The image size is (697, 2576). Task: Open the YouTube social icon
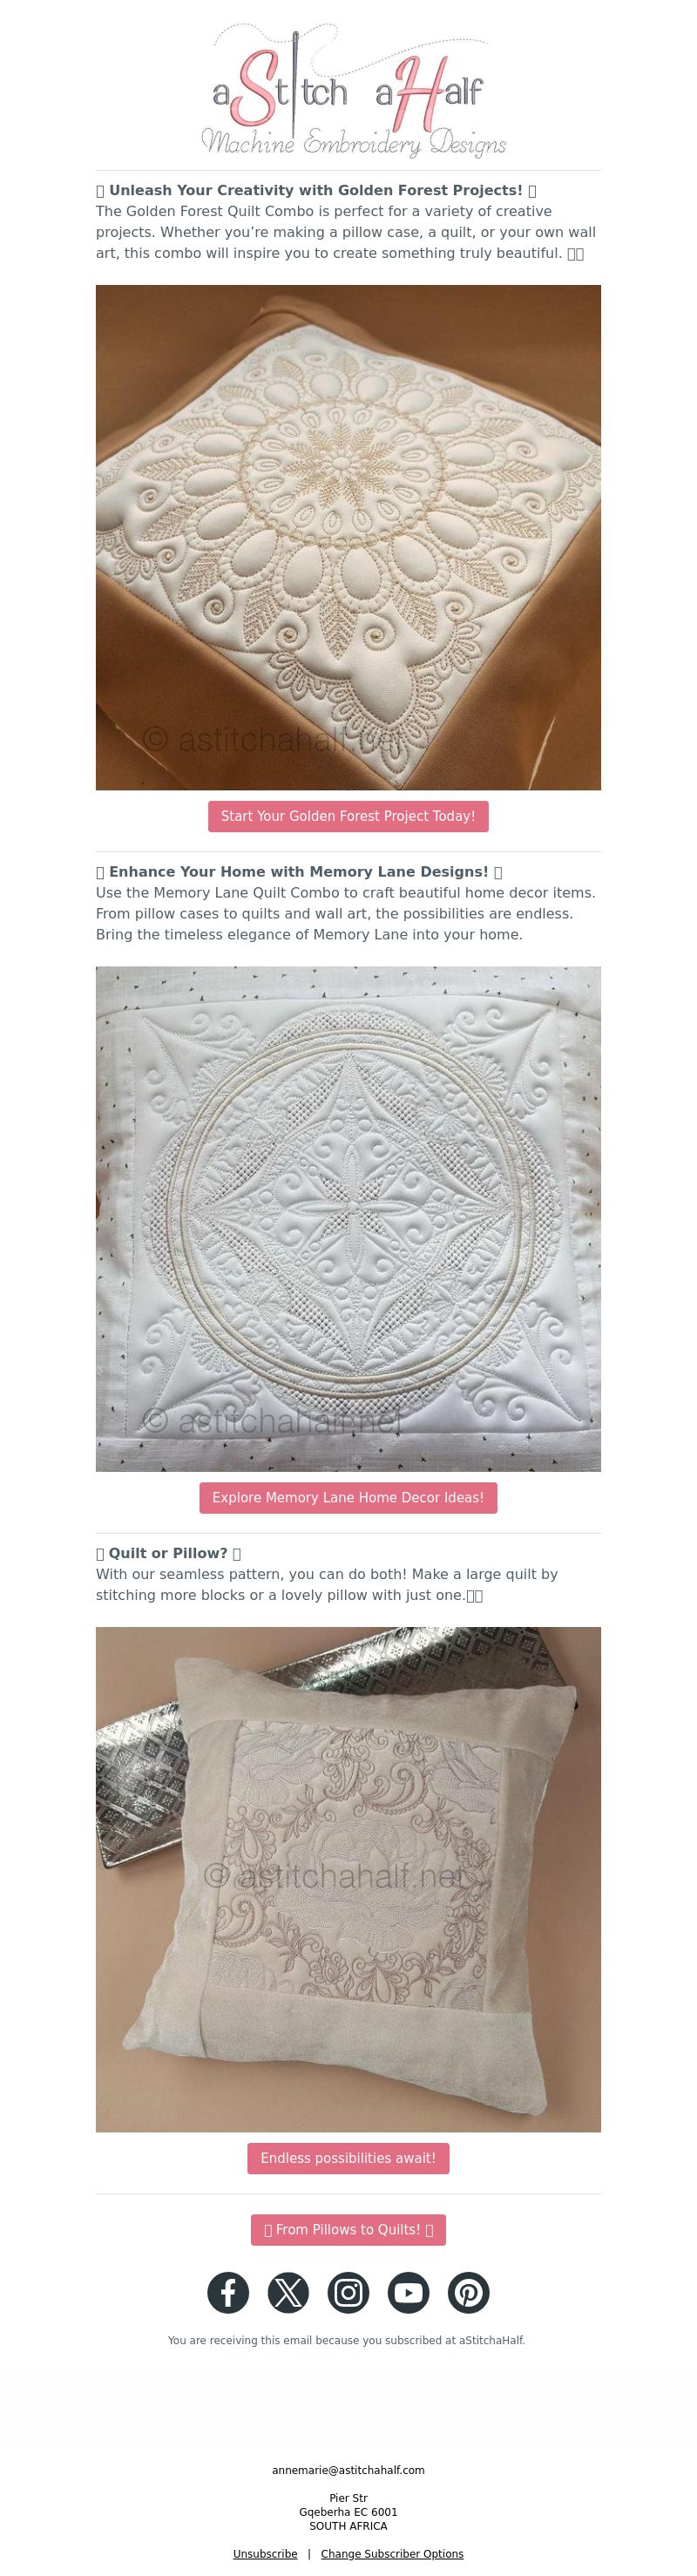coord(408,2292)
